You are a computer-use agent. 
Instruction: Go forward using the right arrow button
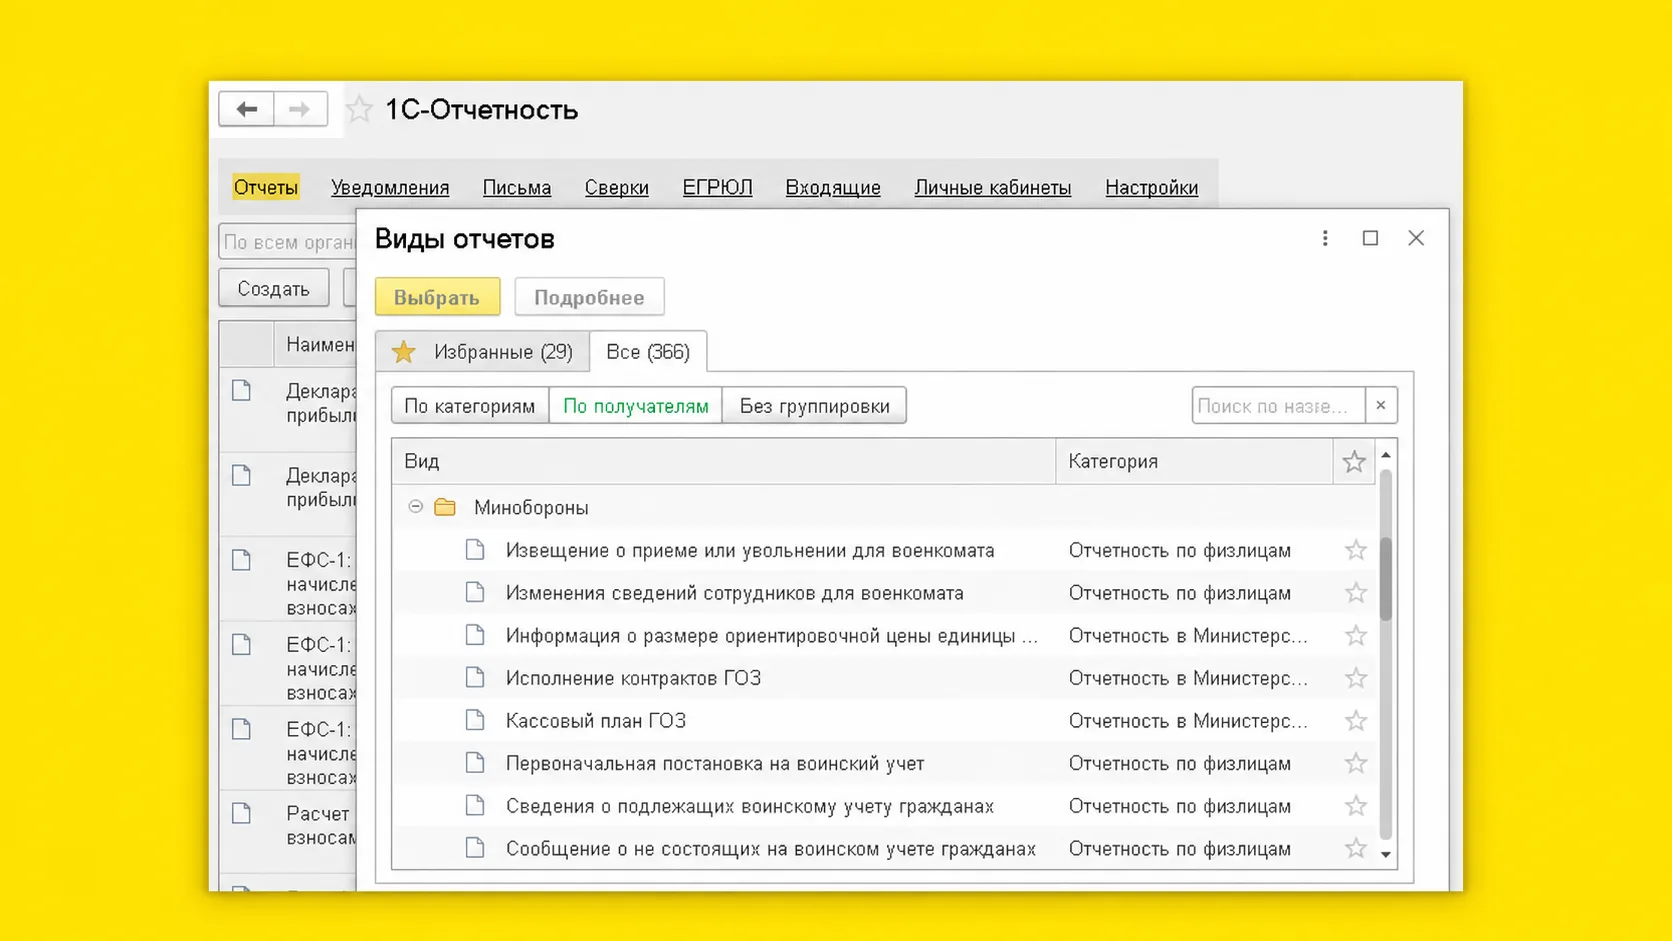(300, 109)
